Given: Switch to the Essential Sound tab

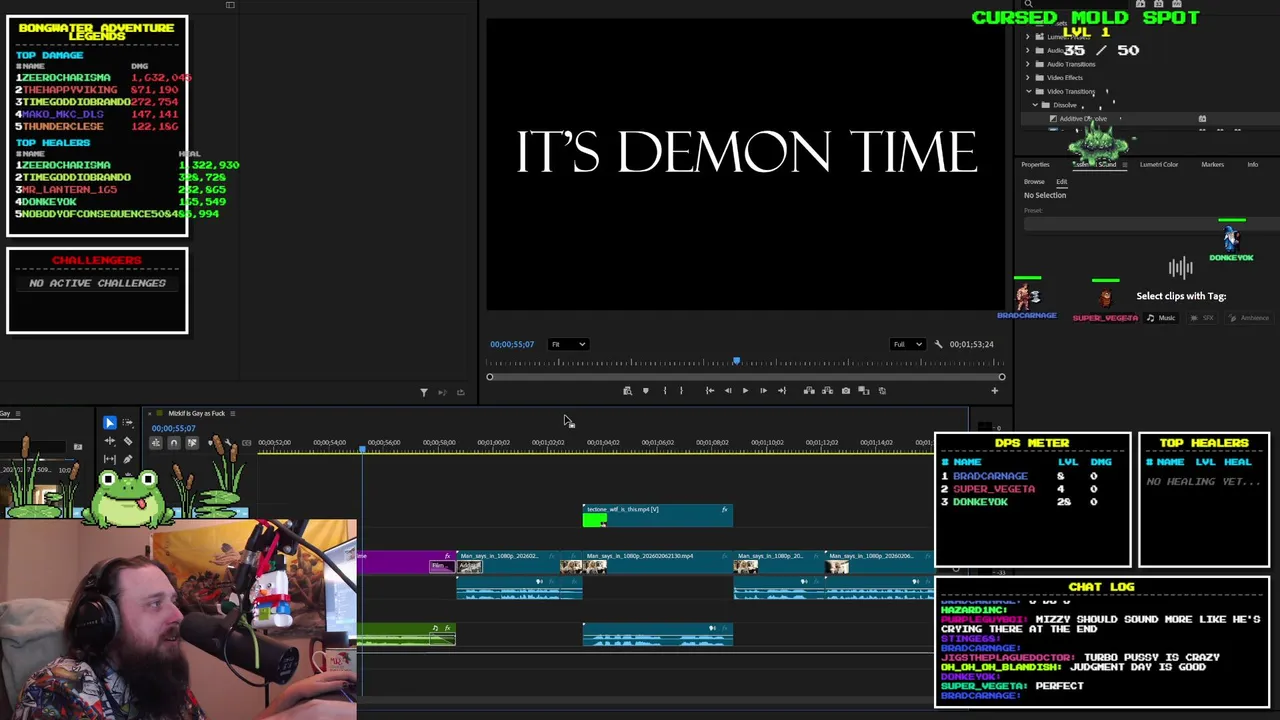Looking at the screenshot, I should [x=1094, y=164].
